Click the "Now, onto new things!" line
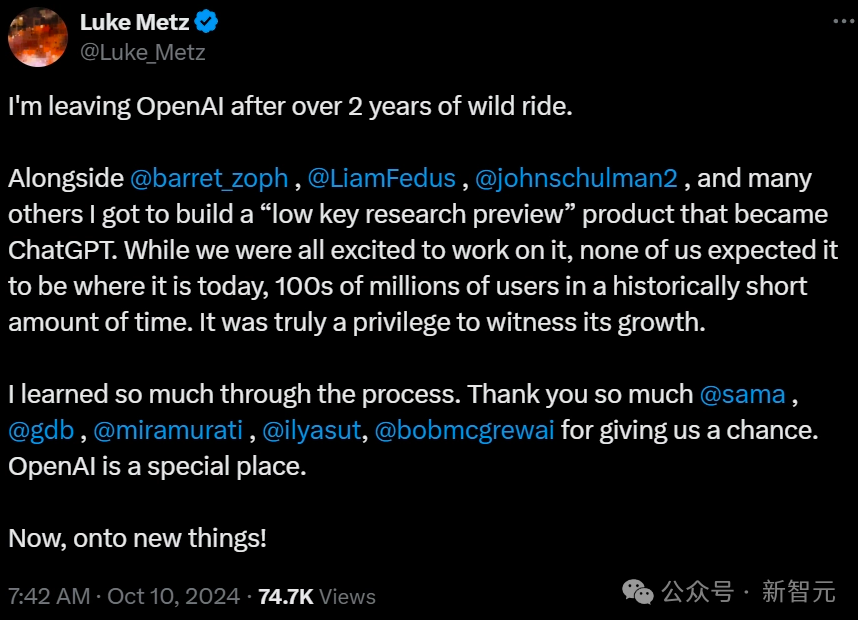 pyautogui.click(x=137, y=538)
